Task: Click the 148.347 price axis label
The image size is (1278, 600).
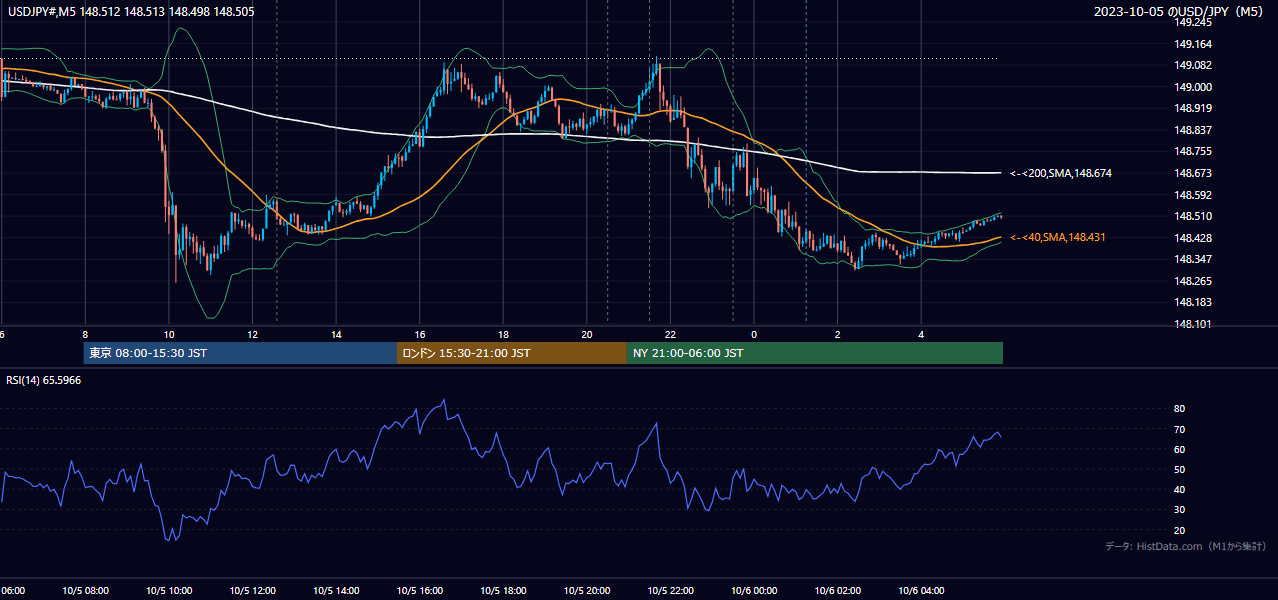Action: pyautogui.click(x=1193, y=259)
